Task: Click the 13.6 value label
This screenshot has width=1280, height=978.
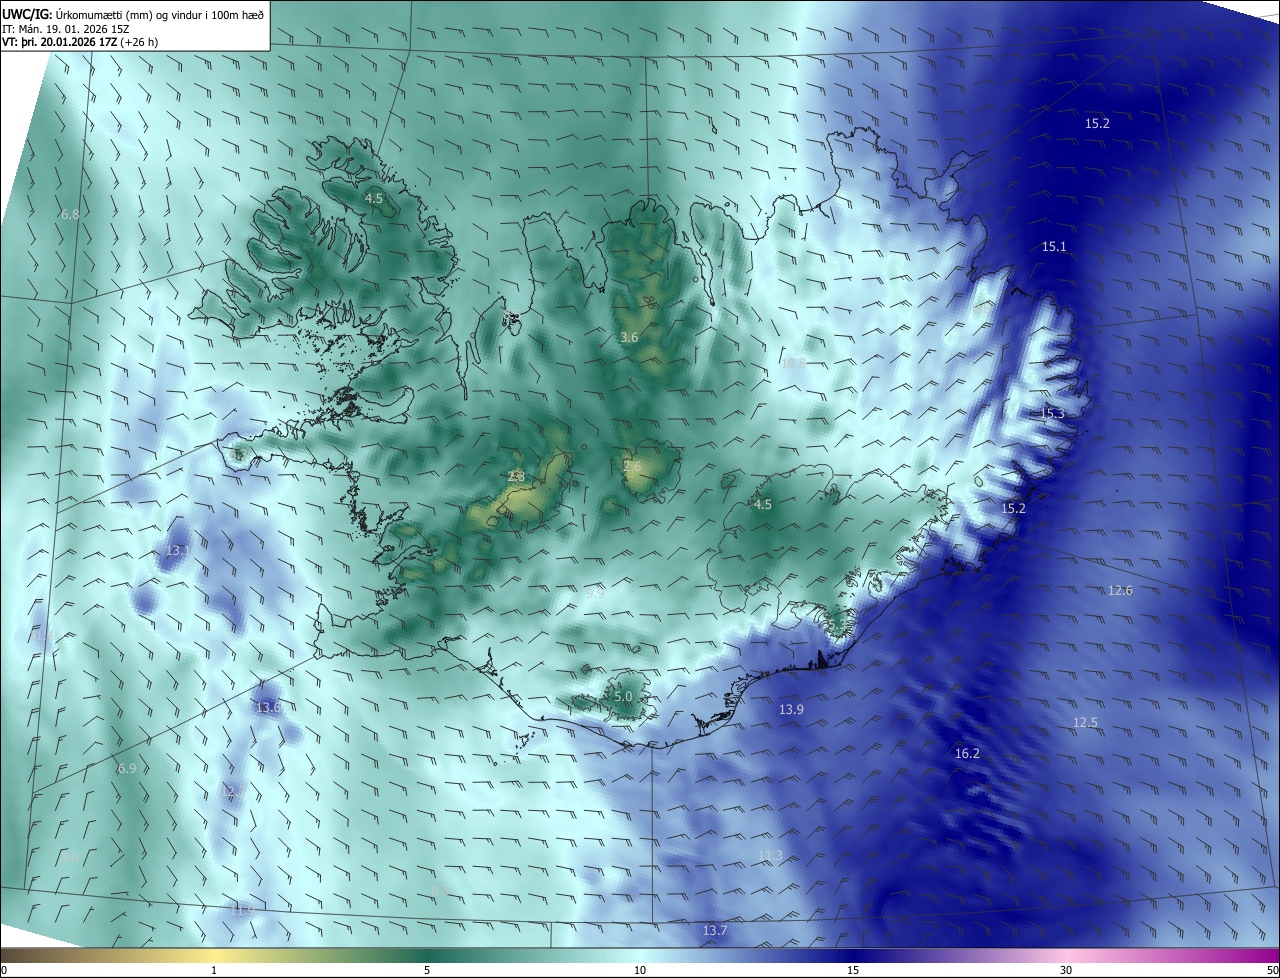Action: [268, 708]
